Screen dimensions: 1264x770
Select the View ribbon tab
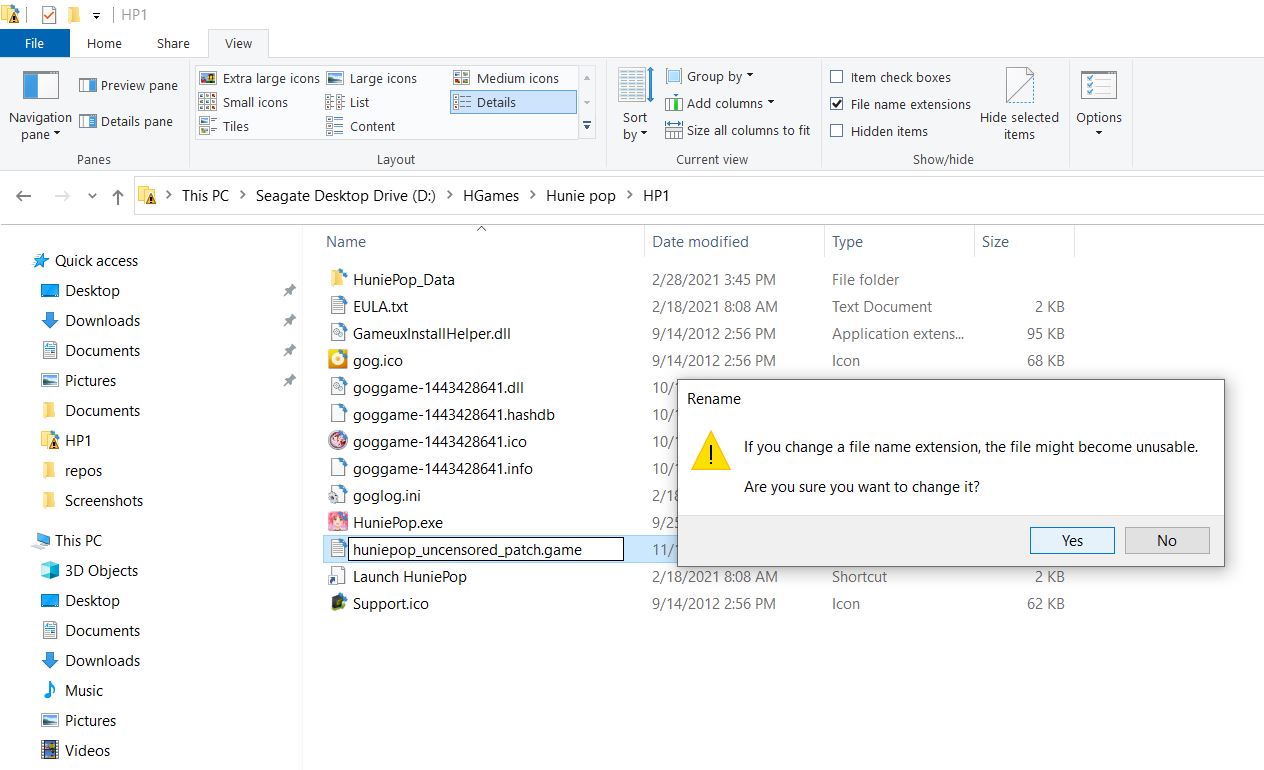coord(239,43)
